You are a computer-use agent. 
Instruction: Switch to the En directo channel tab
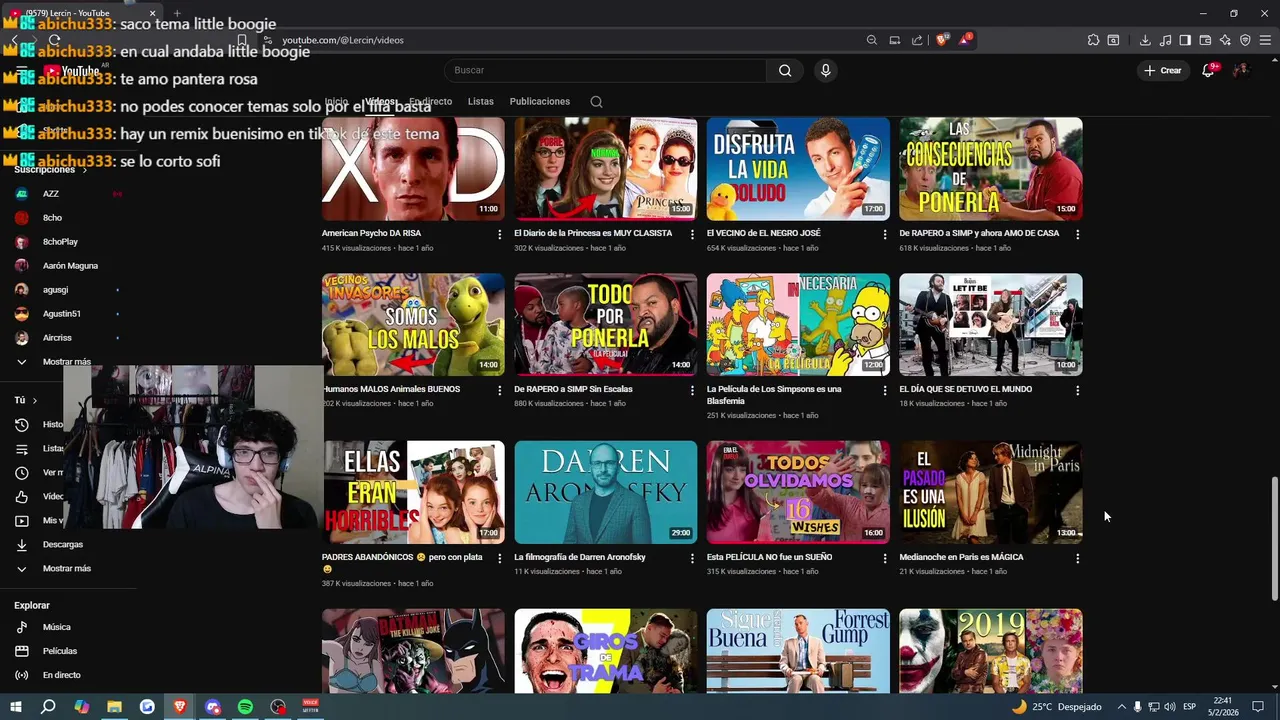pos(431,101)
